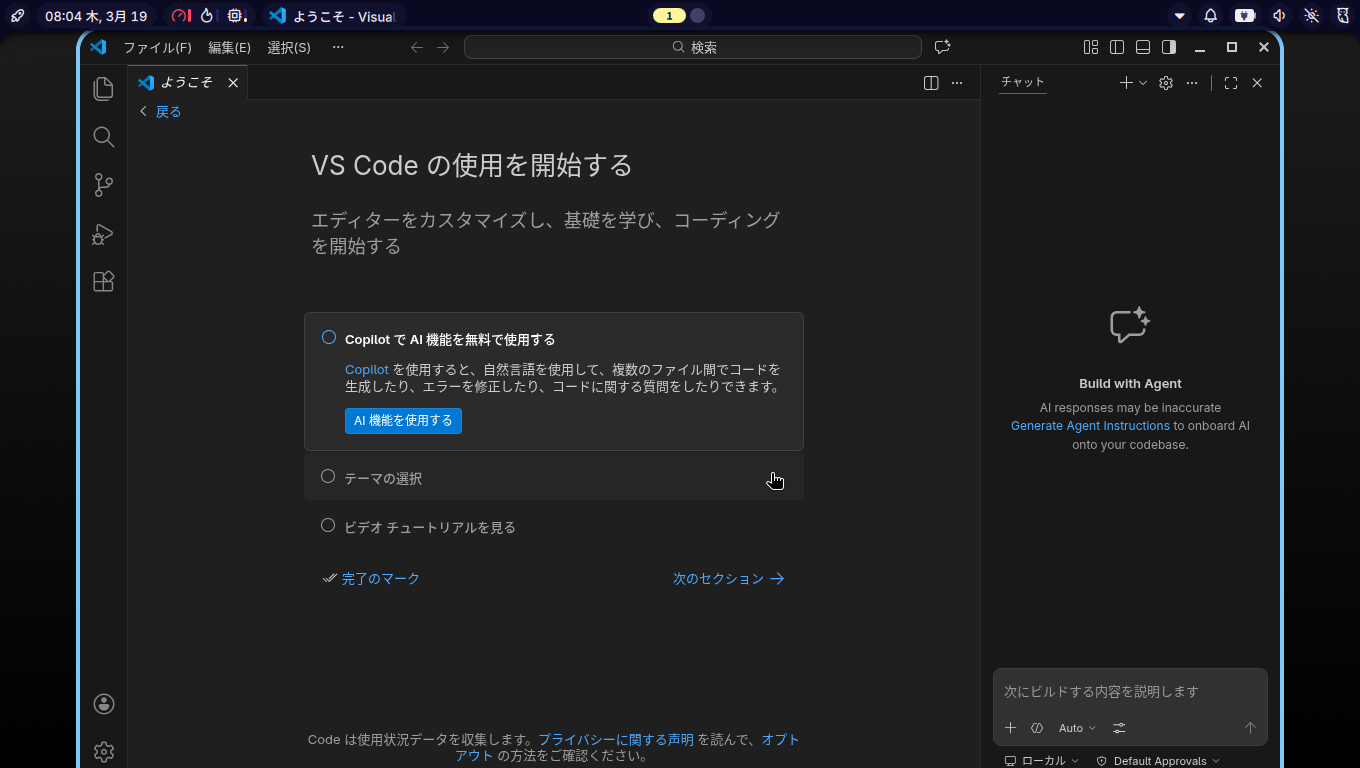1360x768 pixels.
Task: Open the Run and Debug view
Action: tap(103, 234)
